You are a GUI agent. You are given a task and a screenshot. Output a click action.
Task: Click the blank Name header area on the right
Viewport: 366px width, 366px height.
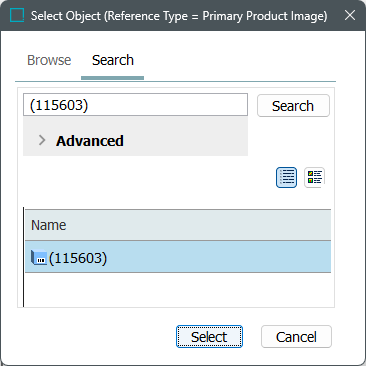coord(199,225)
